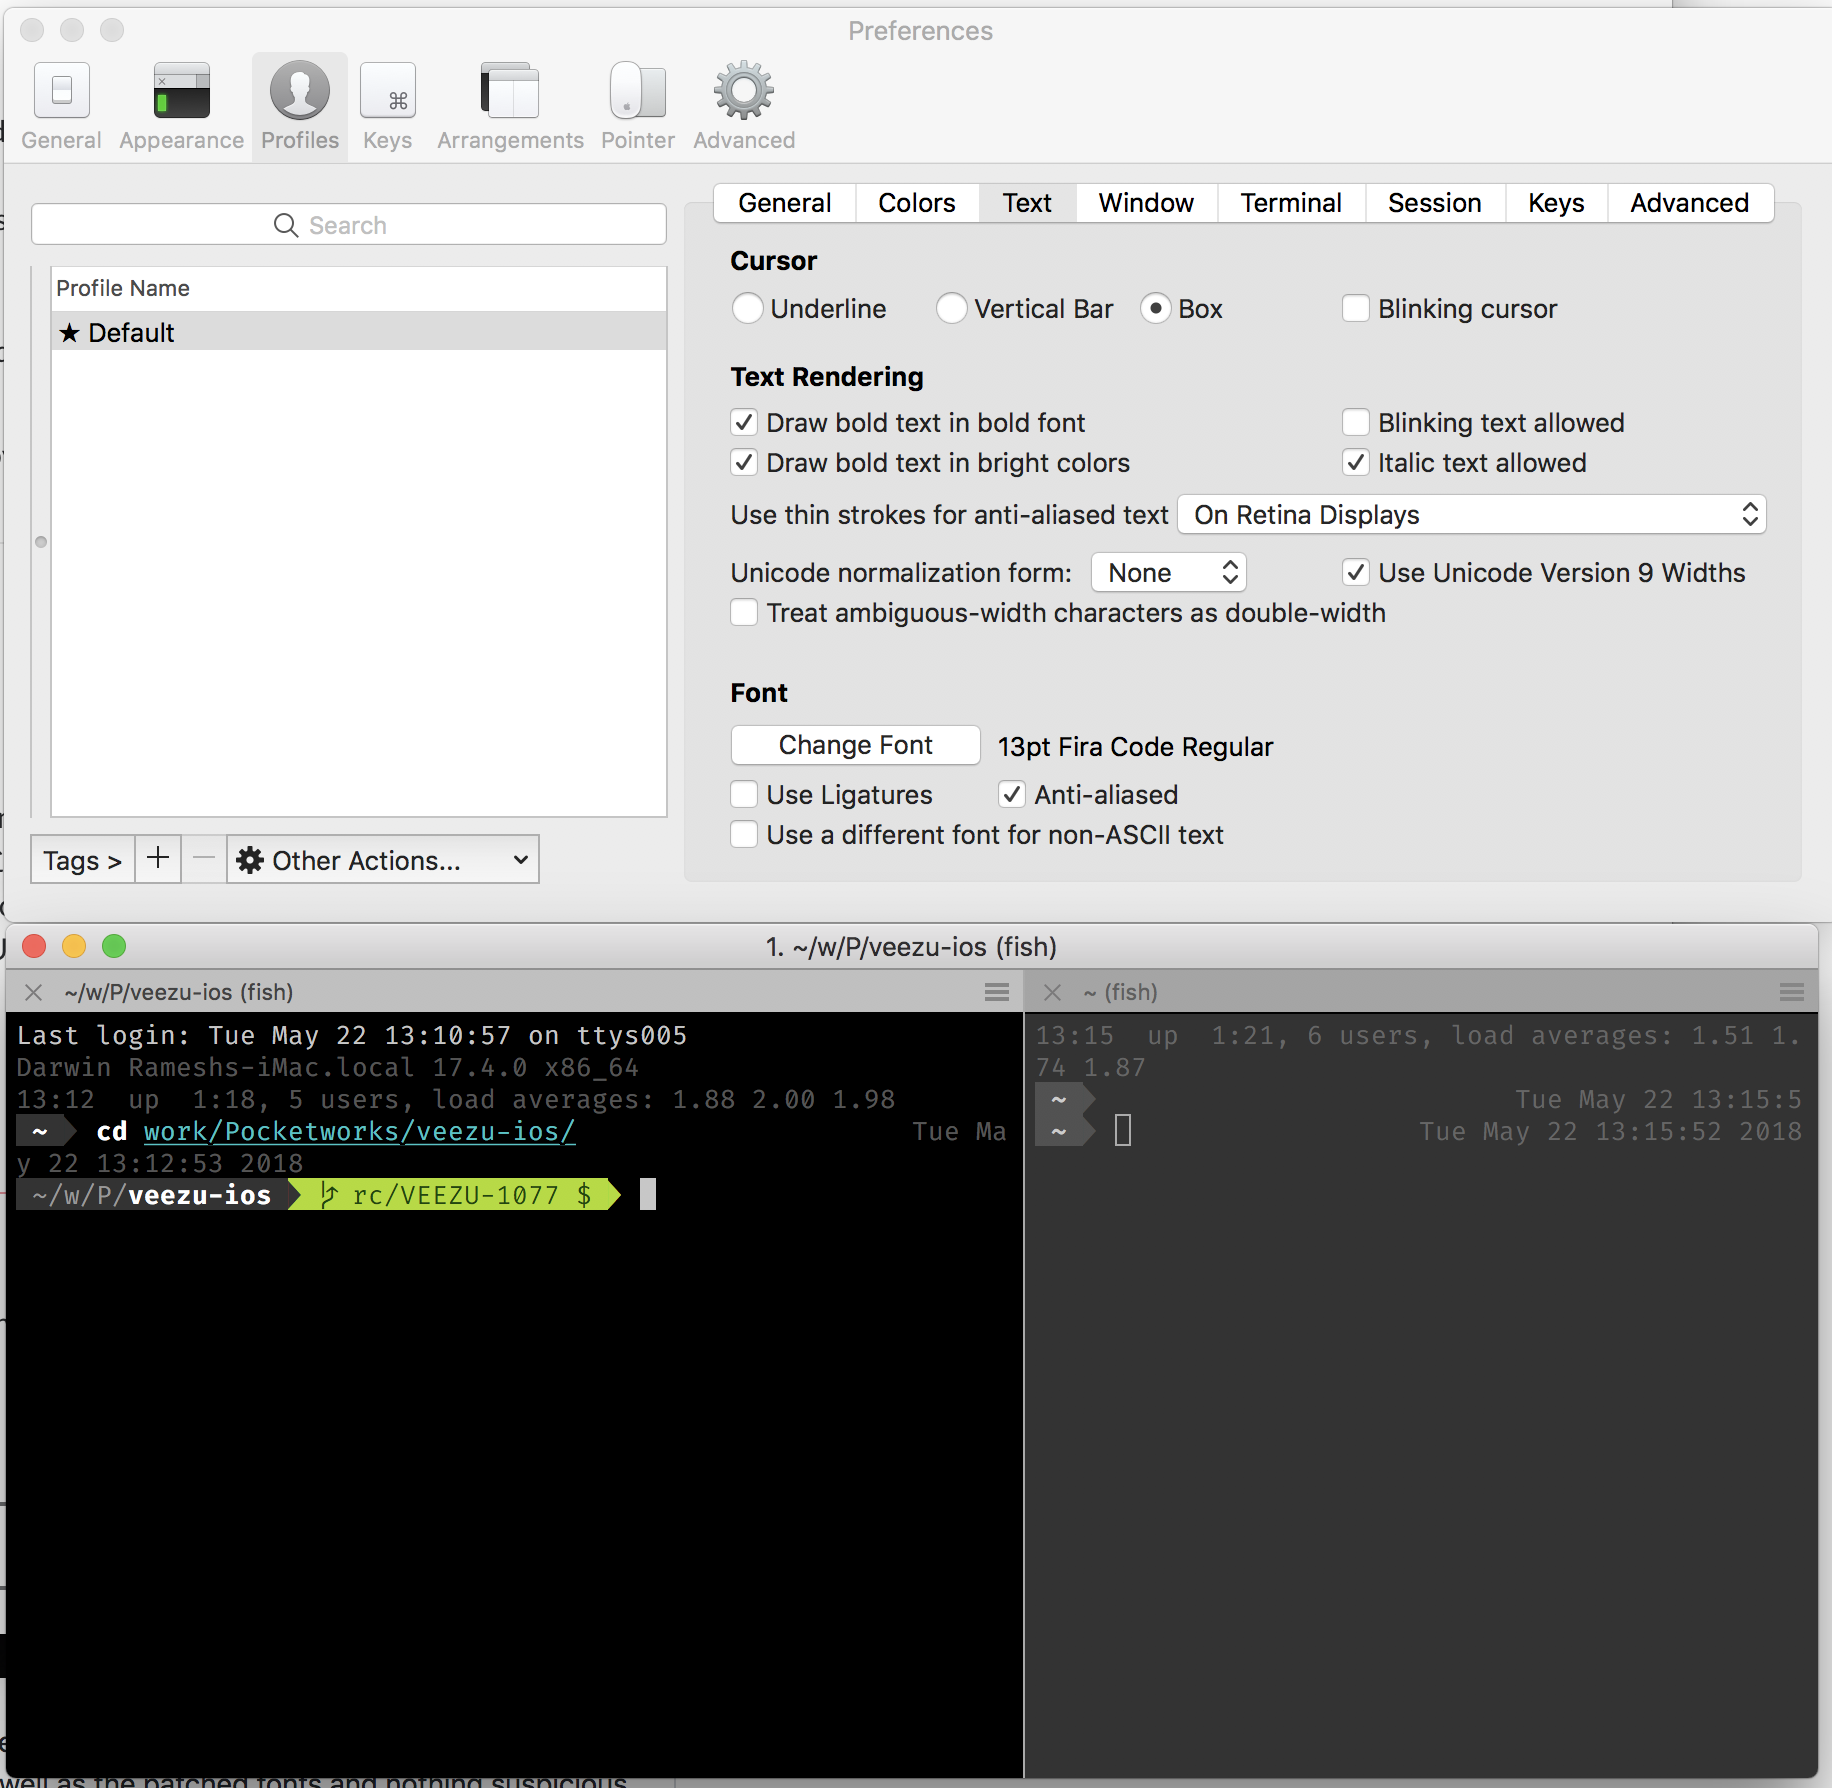Image resolution: width=1832 pixels, height=1788 pixels.
Task: Change the thin strokes anti-aliasing setting
Action: [1471, 515]
